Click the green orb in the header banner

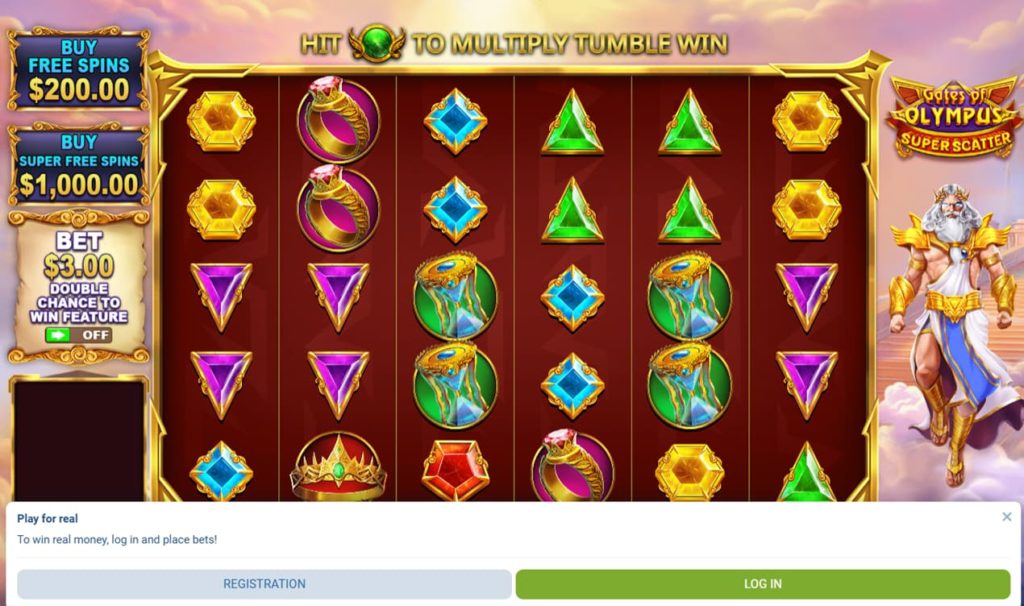(377, 42)
